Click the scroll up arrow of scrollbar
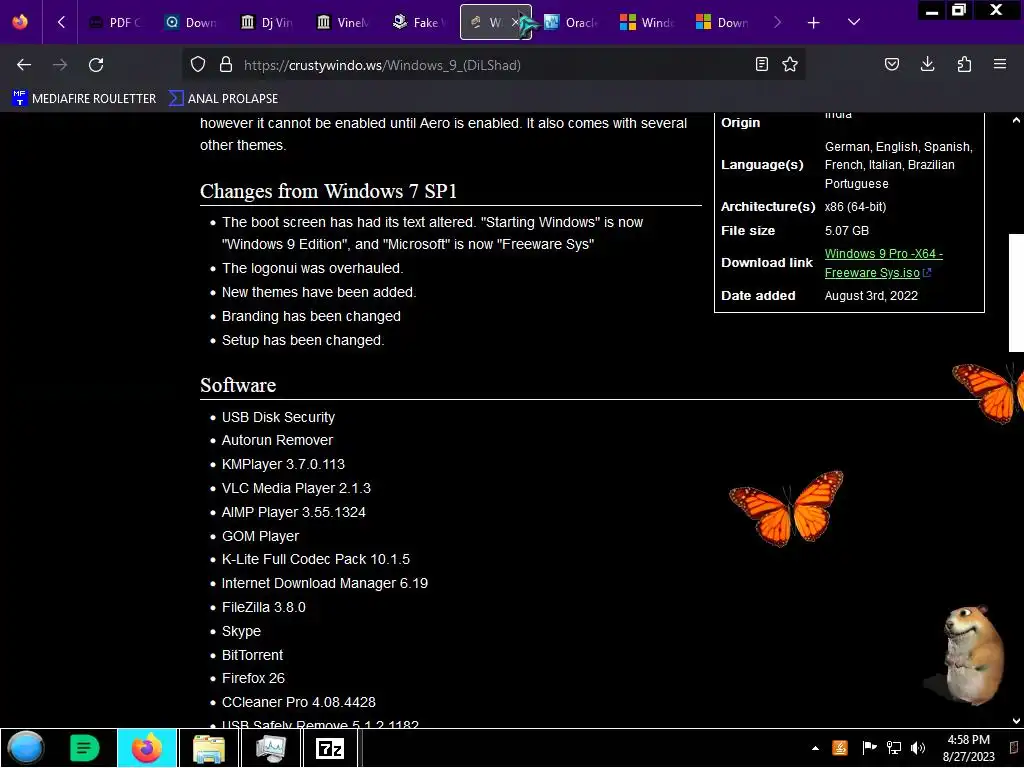Viewport: 1024px width, 768px height. pos(1016,121)
